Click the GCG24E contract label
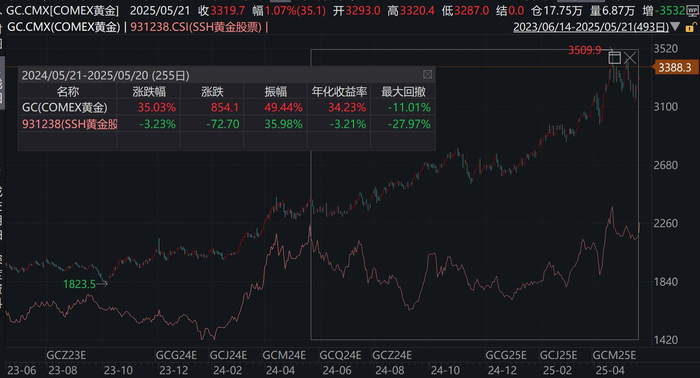The image size is (700, 378). click(176, 355)
